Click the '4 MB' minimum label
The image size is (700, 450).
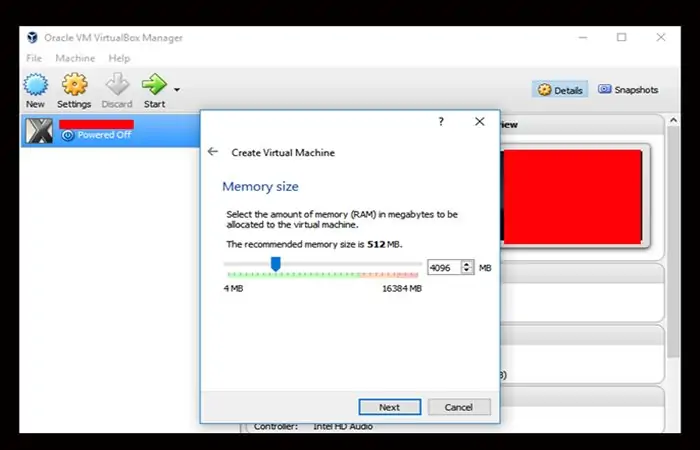(x=233, y=288)
